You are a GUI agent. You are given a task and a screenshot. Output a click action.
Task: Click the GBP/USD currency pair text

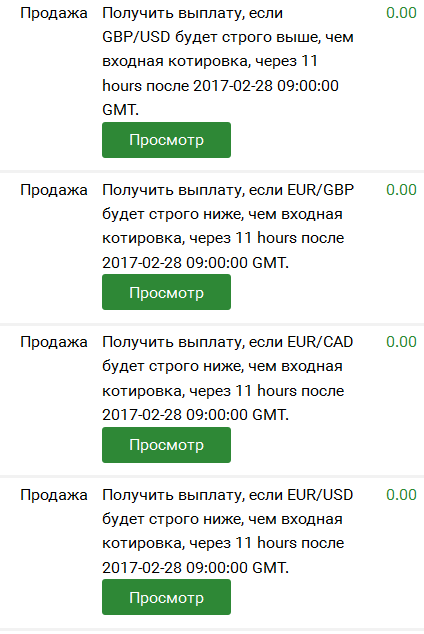tap(136, 37)
